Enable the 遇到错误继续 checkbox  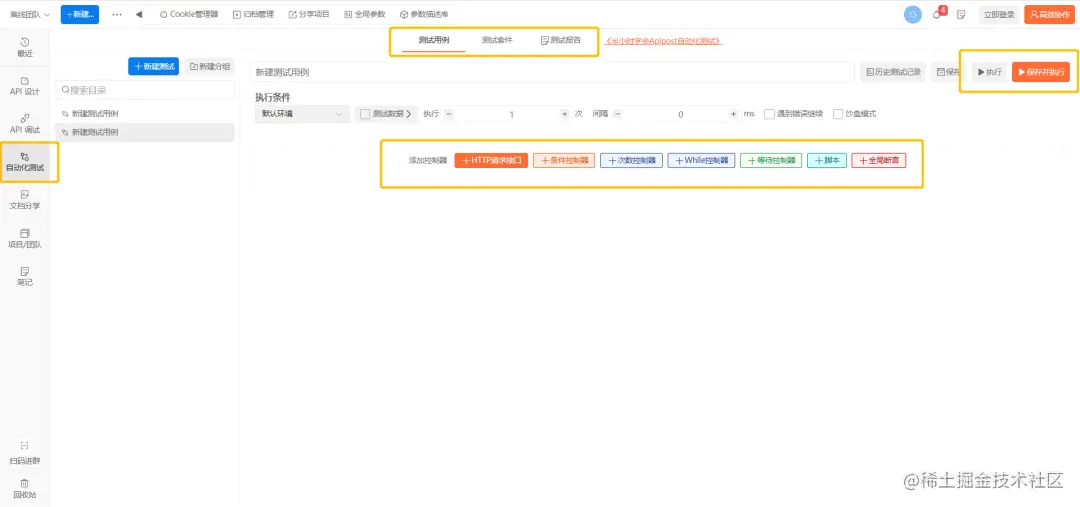[x=769, y=114]
